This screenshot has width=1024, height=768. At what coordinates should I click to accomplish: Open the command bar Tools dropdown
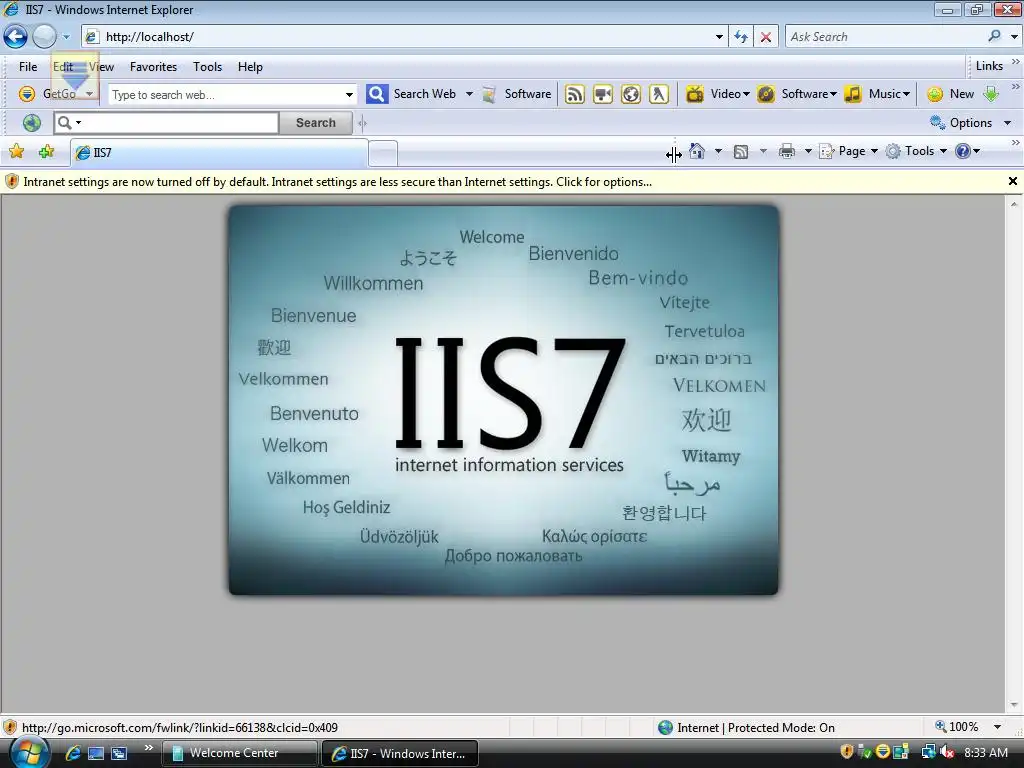point(943,152)
